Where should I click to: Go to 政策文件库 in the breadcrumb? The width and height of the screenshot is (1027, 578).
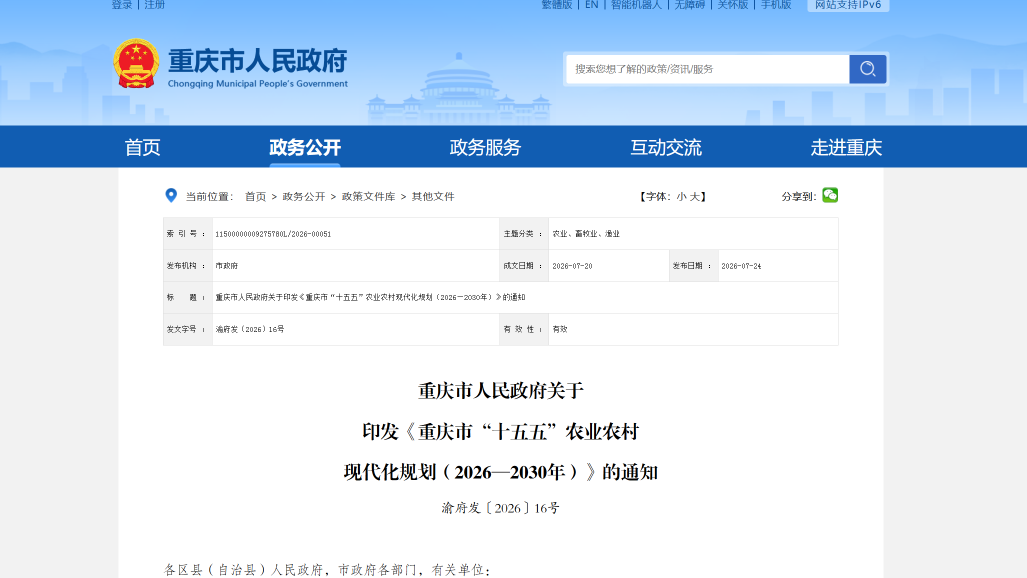(368, 197)
